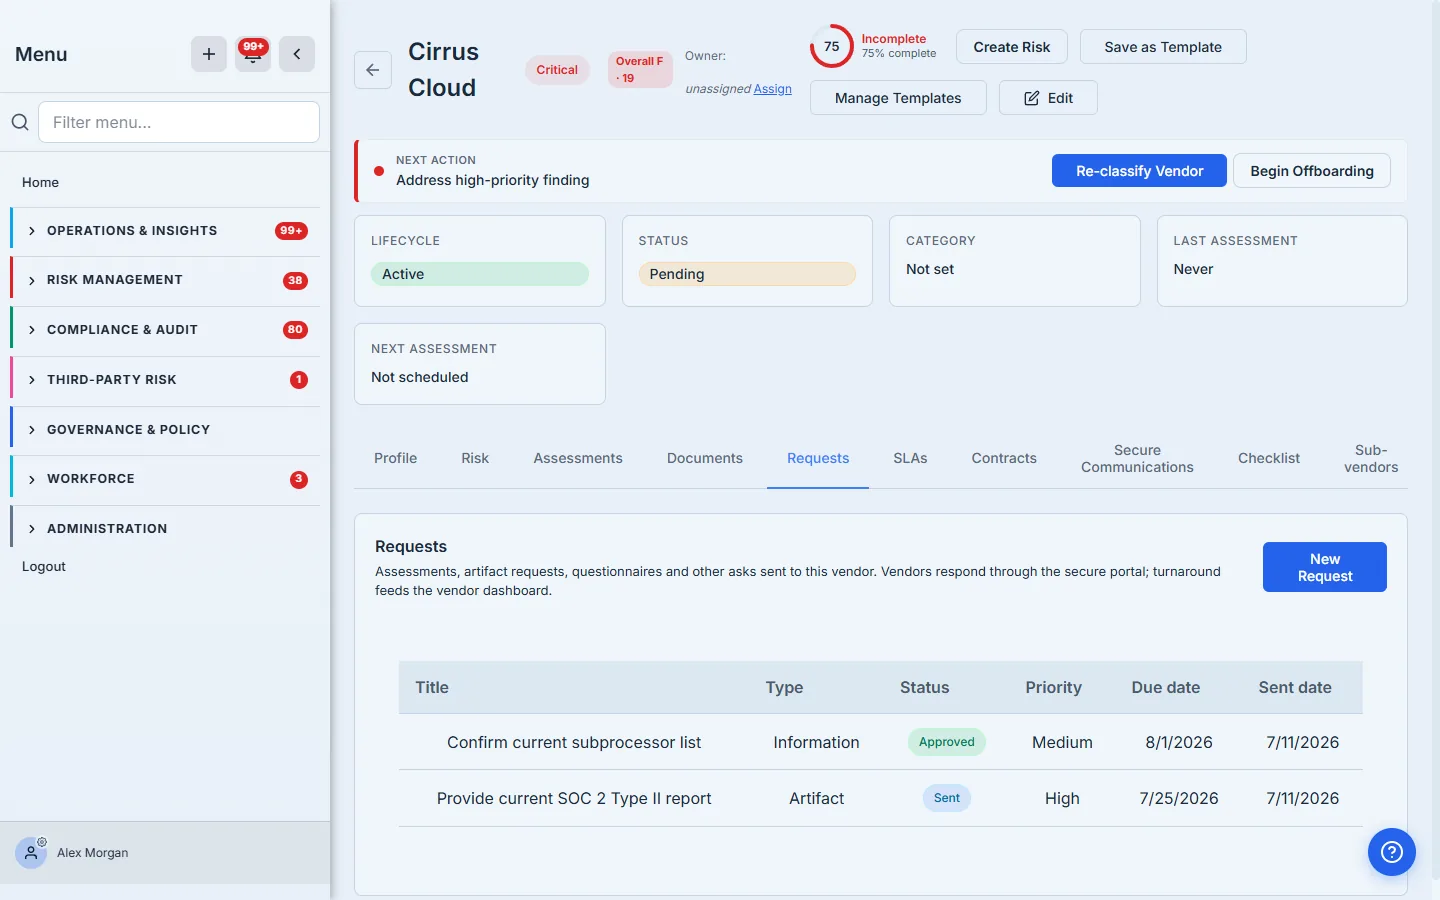Click the 7/25/2026 due date cell
Image resolution: width=1440 pixels, height=900 pixels.
[x=1179, y=798]
